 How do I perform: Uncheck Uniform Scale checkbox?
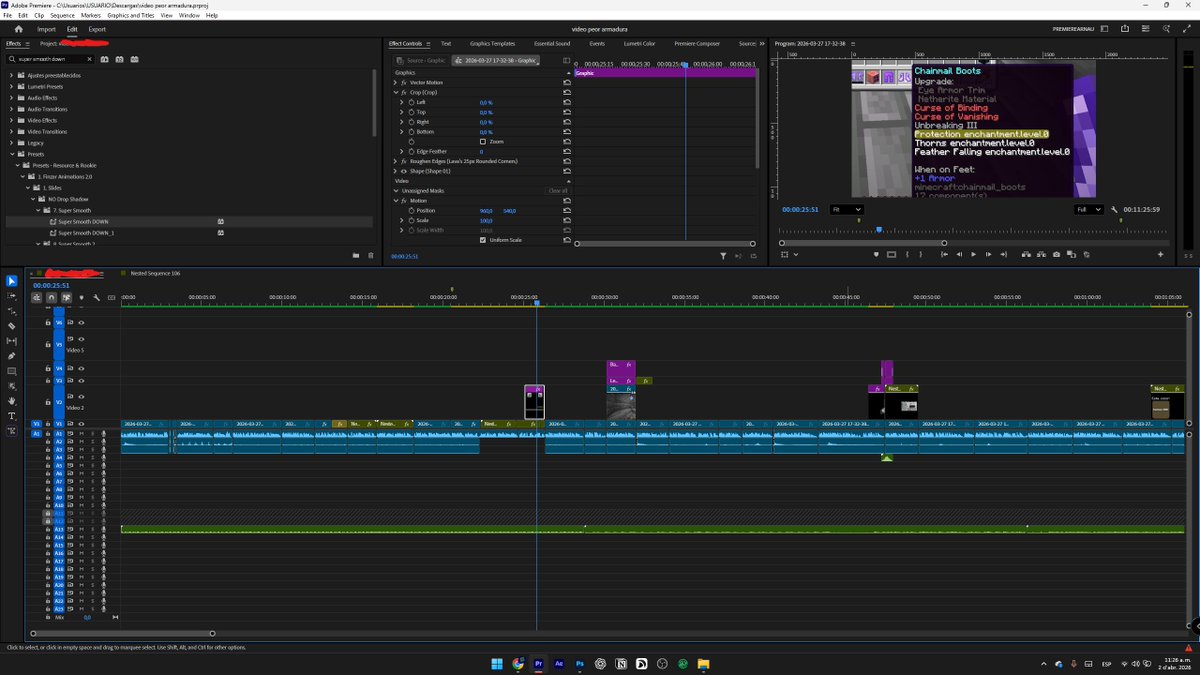(x=483, y=240)
